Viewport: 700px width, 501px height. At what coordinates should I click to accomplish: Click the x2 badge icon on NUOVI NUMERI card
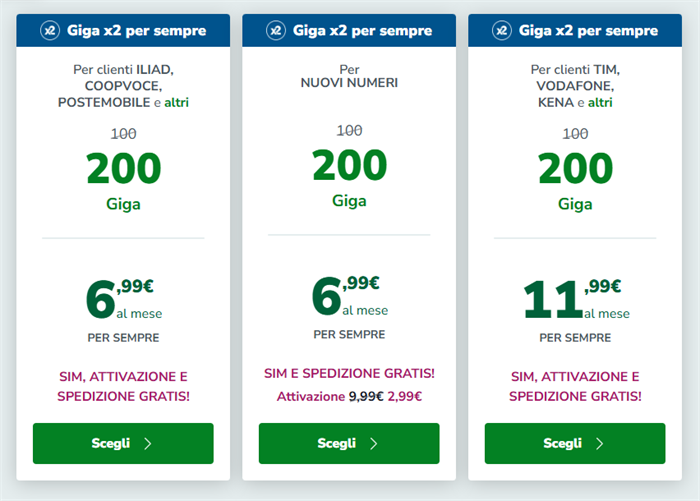click(276, 30)
